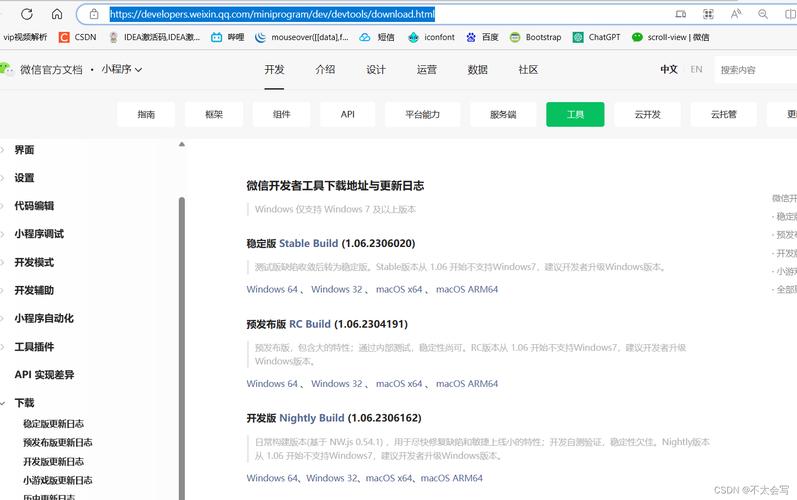Open API 实现差异 sidebar item
The width and height of the screenshot is (797, 500).
pyautogui.click(x=44, y=374)
